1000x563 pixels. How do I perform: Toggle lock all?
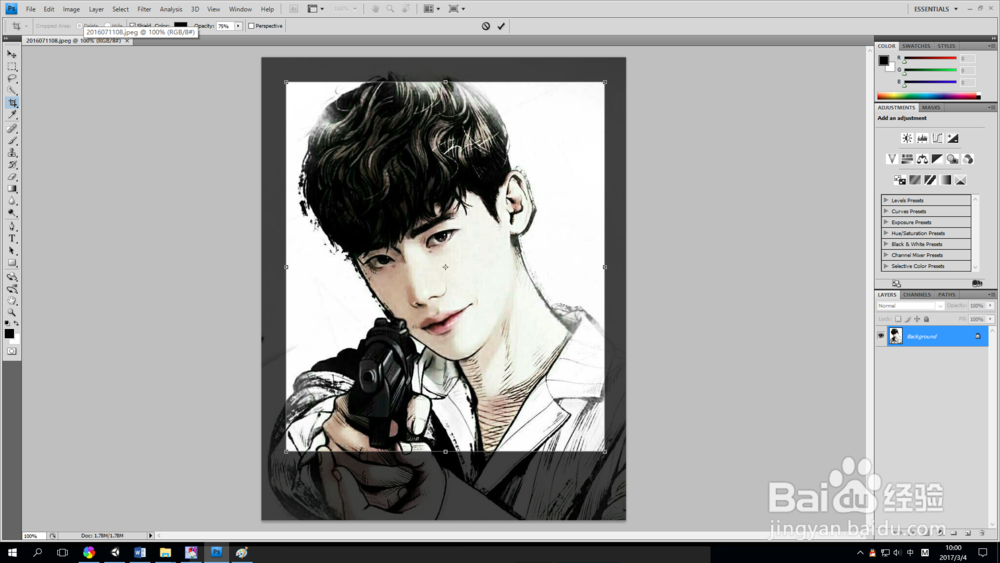pyautogui.click(x=927, y=319)
